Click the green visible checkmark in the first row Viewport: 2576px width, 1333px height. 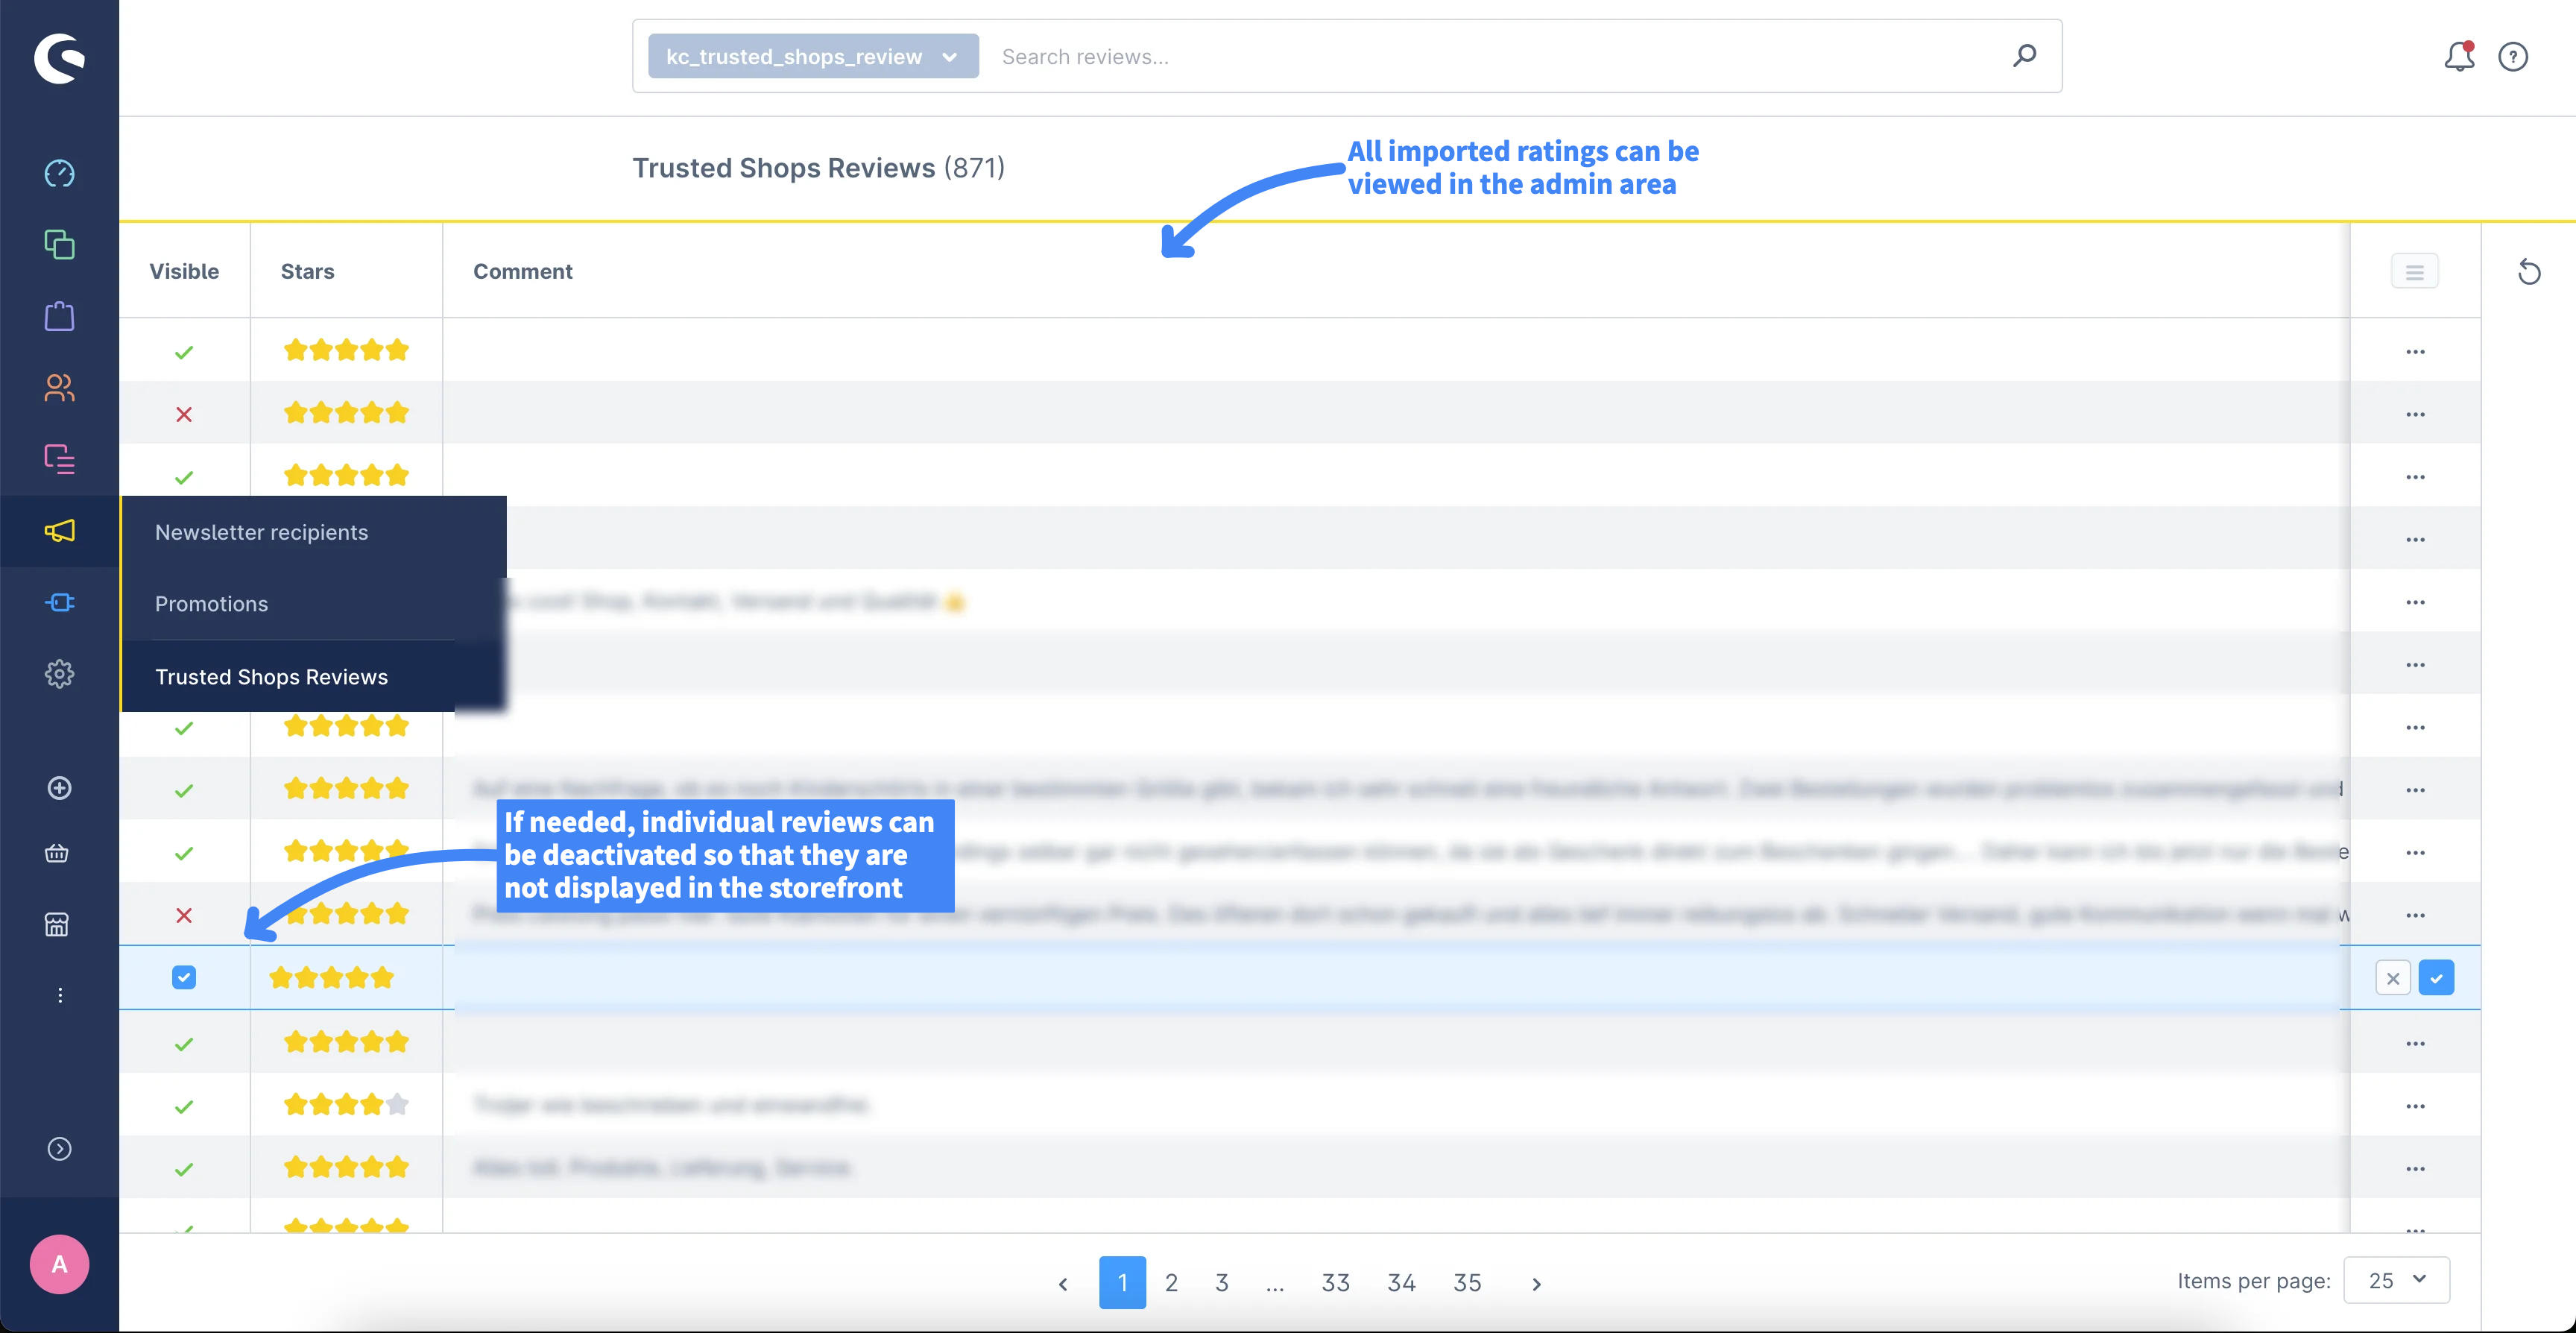(184, 352)
